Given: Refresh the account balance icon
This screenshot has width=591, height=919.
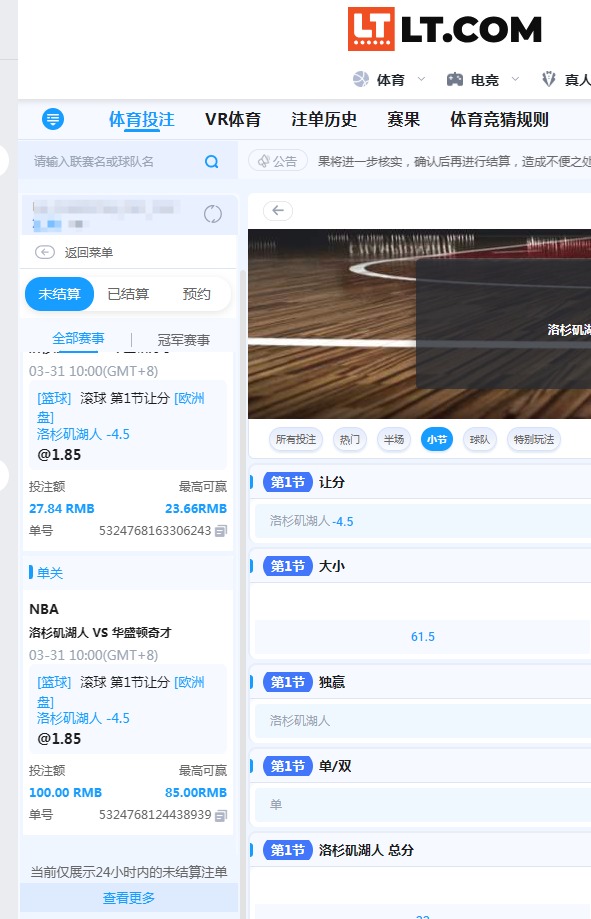Looking at the screenshot, I should [213, 214].
